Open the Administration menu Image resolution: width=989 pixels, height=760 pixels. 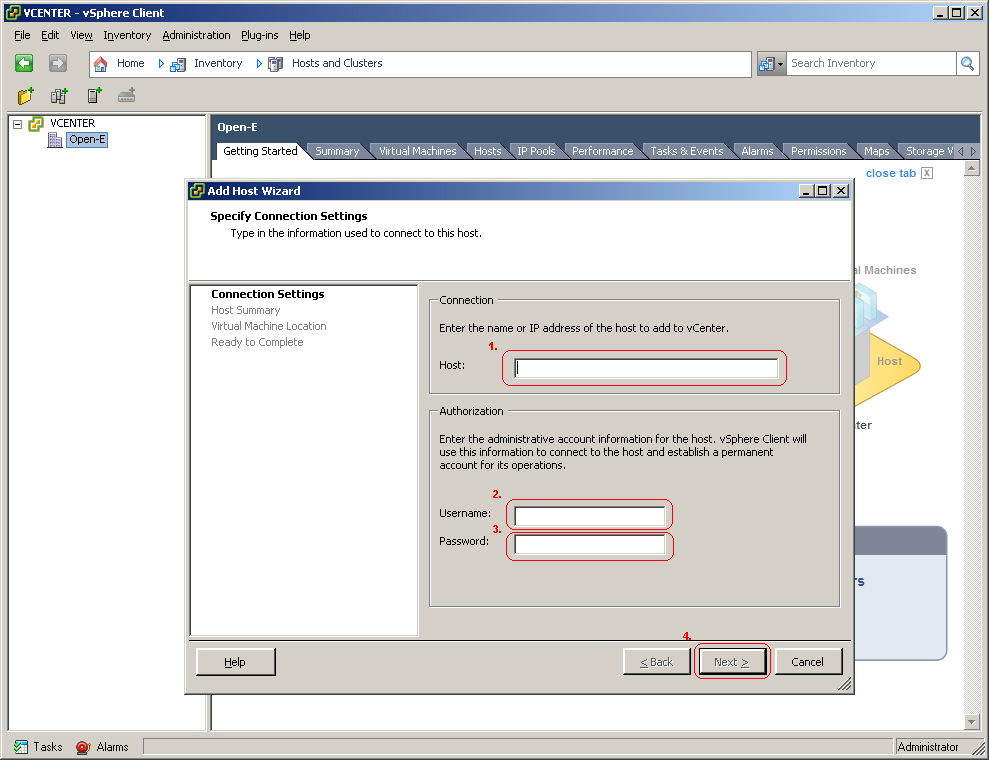click(196, 35)
